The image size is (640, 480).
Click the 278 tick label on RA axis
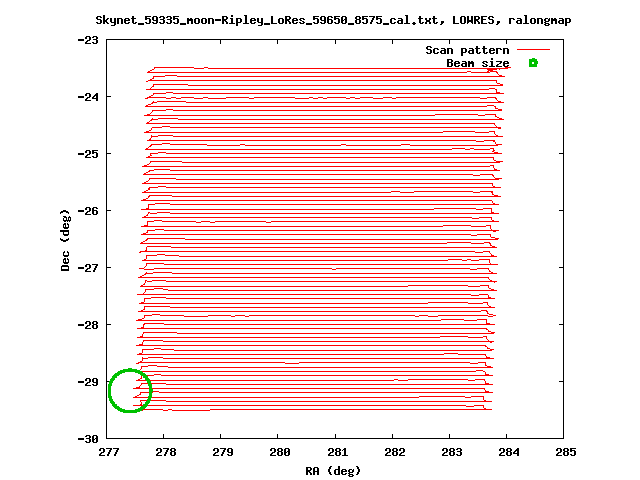[x=166, y=452]
